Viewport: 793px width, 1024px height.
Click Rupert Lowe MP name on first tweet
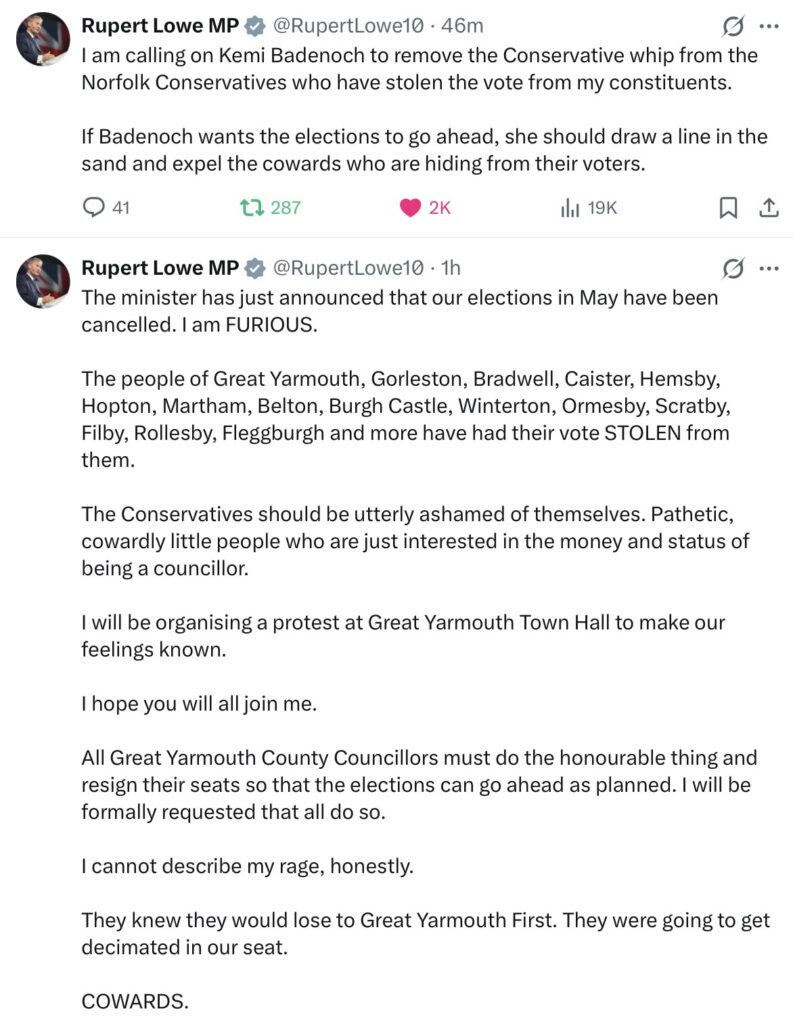point(159,26)
